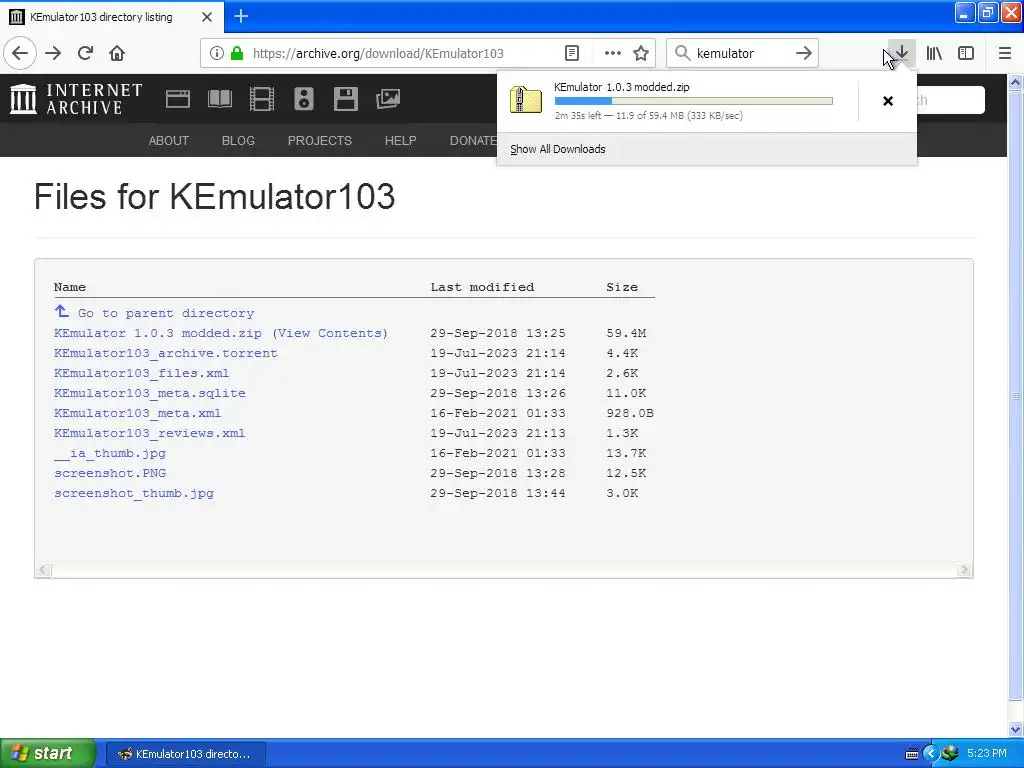Show All Downloads
Screen dimensions: 1024x768
(x=558, y=149)
